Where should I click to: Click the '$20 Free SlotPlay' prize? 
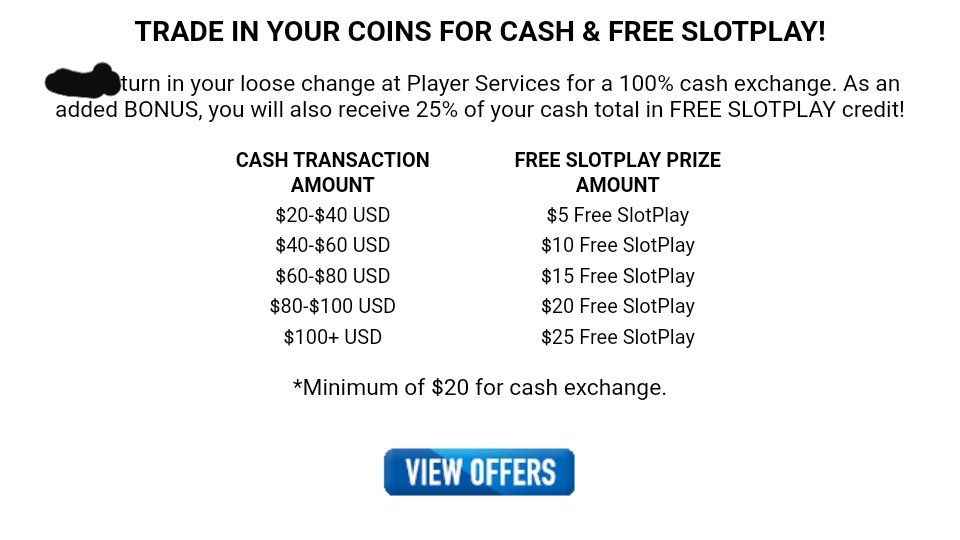pos(617,306)
